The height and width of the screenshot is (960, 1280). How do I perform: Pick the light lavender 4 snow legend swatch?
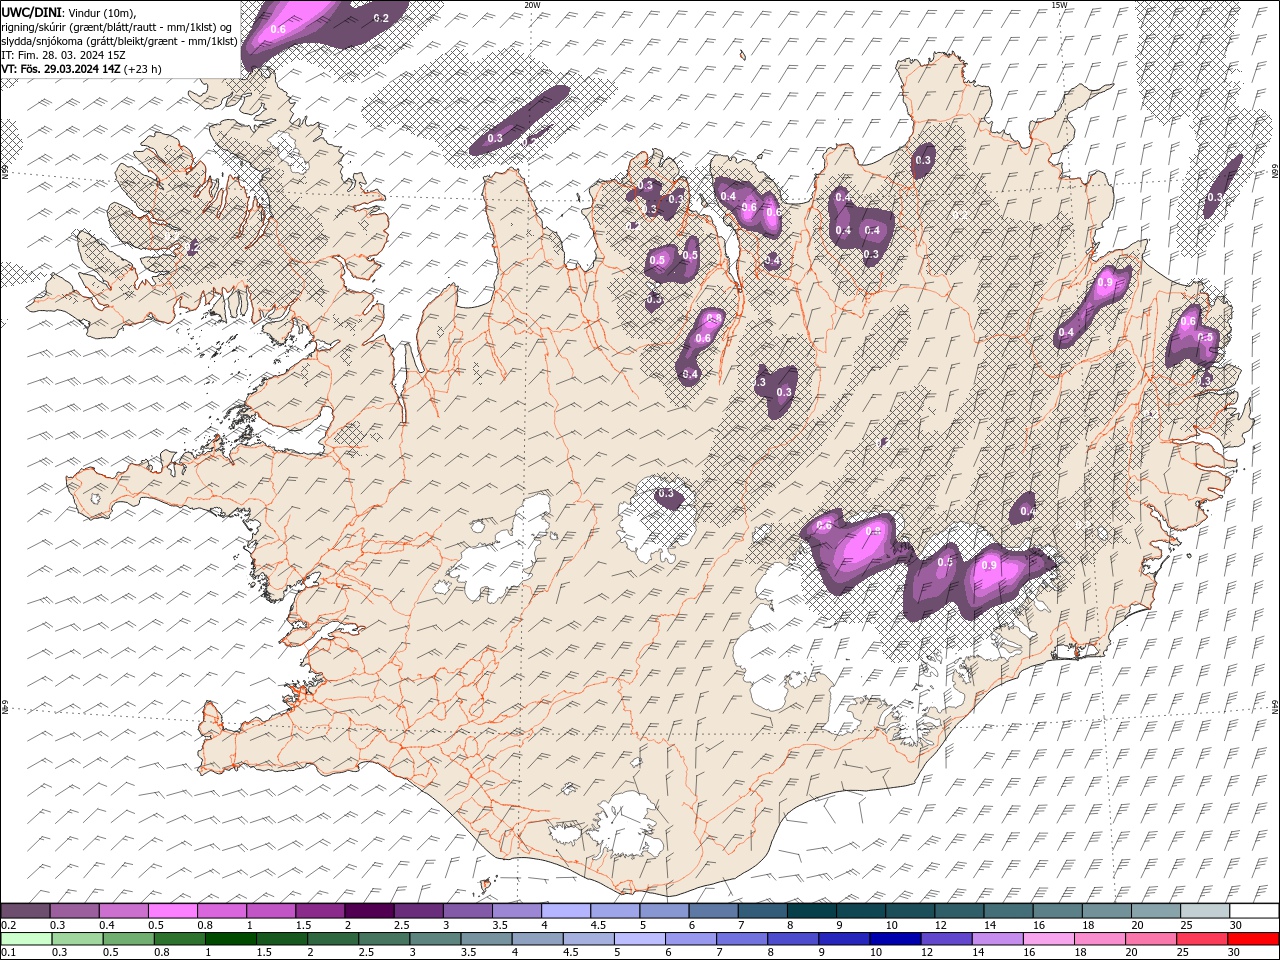(x=565, y=911)
